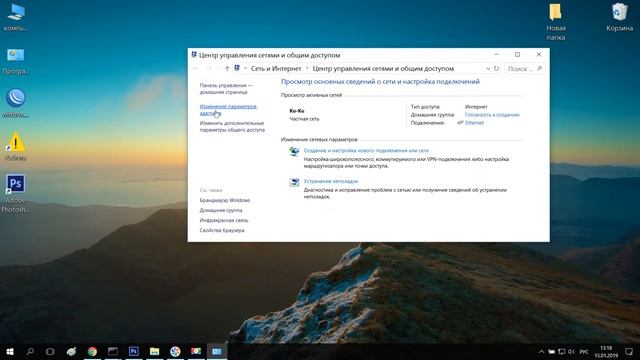Click the Поиск search field

click(x=524, y=69)
